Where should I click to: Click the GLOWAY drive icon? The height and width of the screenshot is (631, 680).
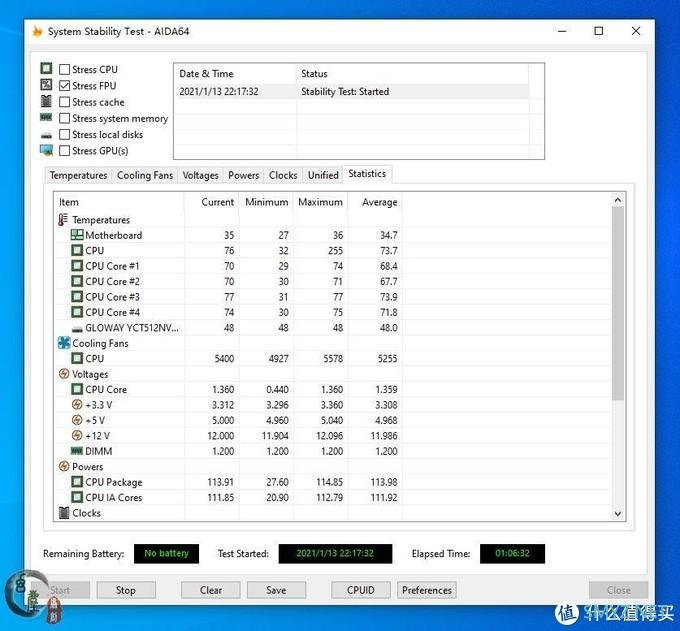pyautogui.click(x=77, y=329)
